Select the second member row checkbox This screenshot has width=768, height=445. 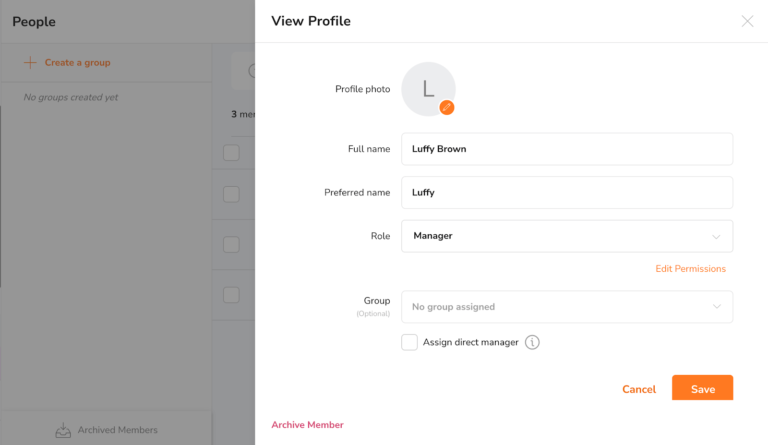pos(231,244)
